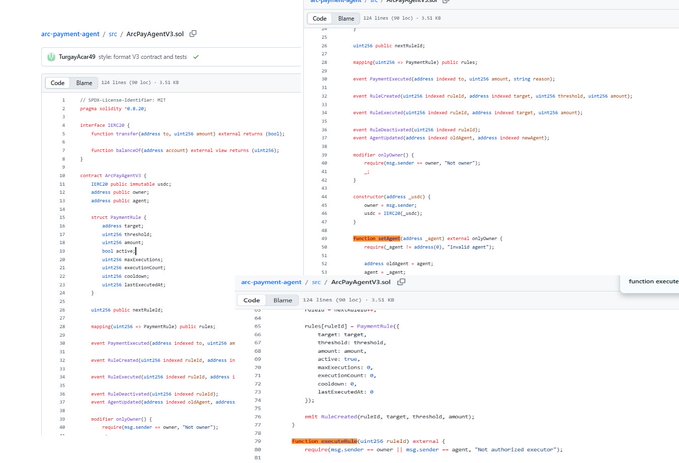Click line number 79 in bottom pane

258,441
